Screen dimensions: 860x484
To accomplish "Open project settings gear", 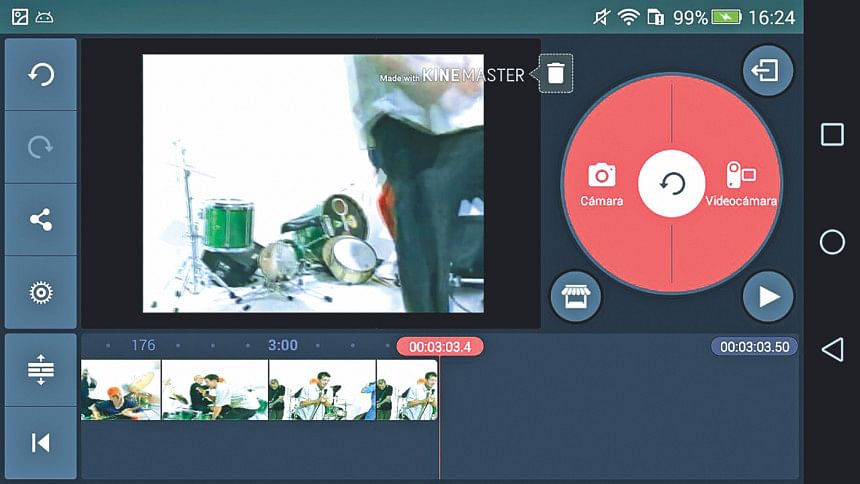I will point(41,292).
